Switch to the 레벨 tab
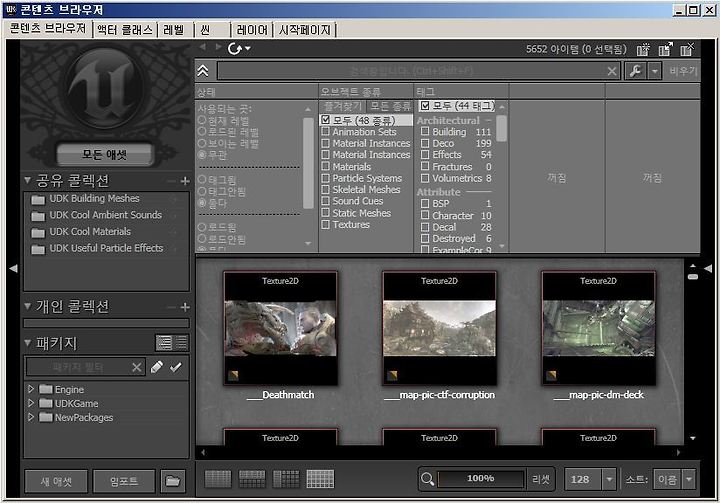This screenshot has width=720, height=503. pos(174,30)
